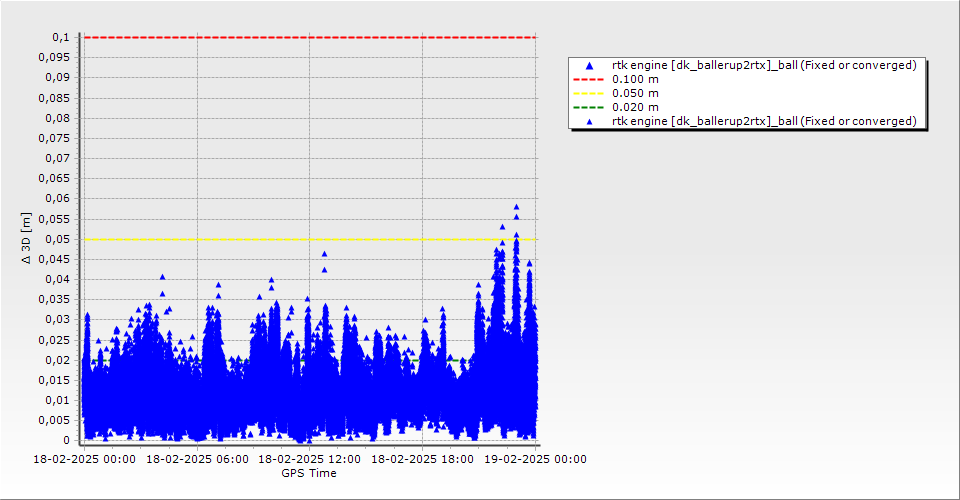Click the 0,02 y-axis tick label
960x500 pixels.
pos(58,360)
